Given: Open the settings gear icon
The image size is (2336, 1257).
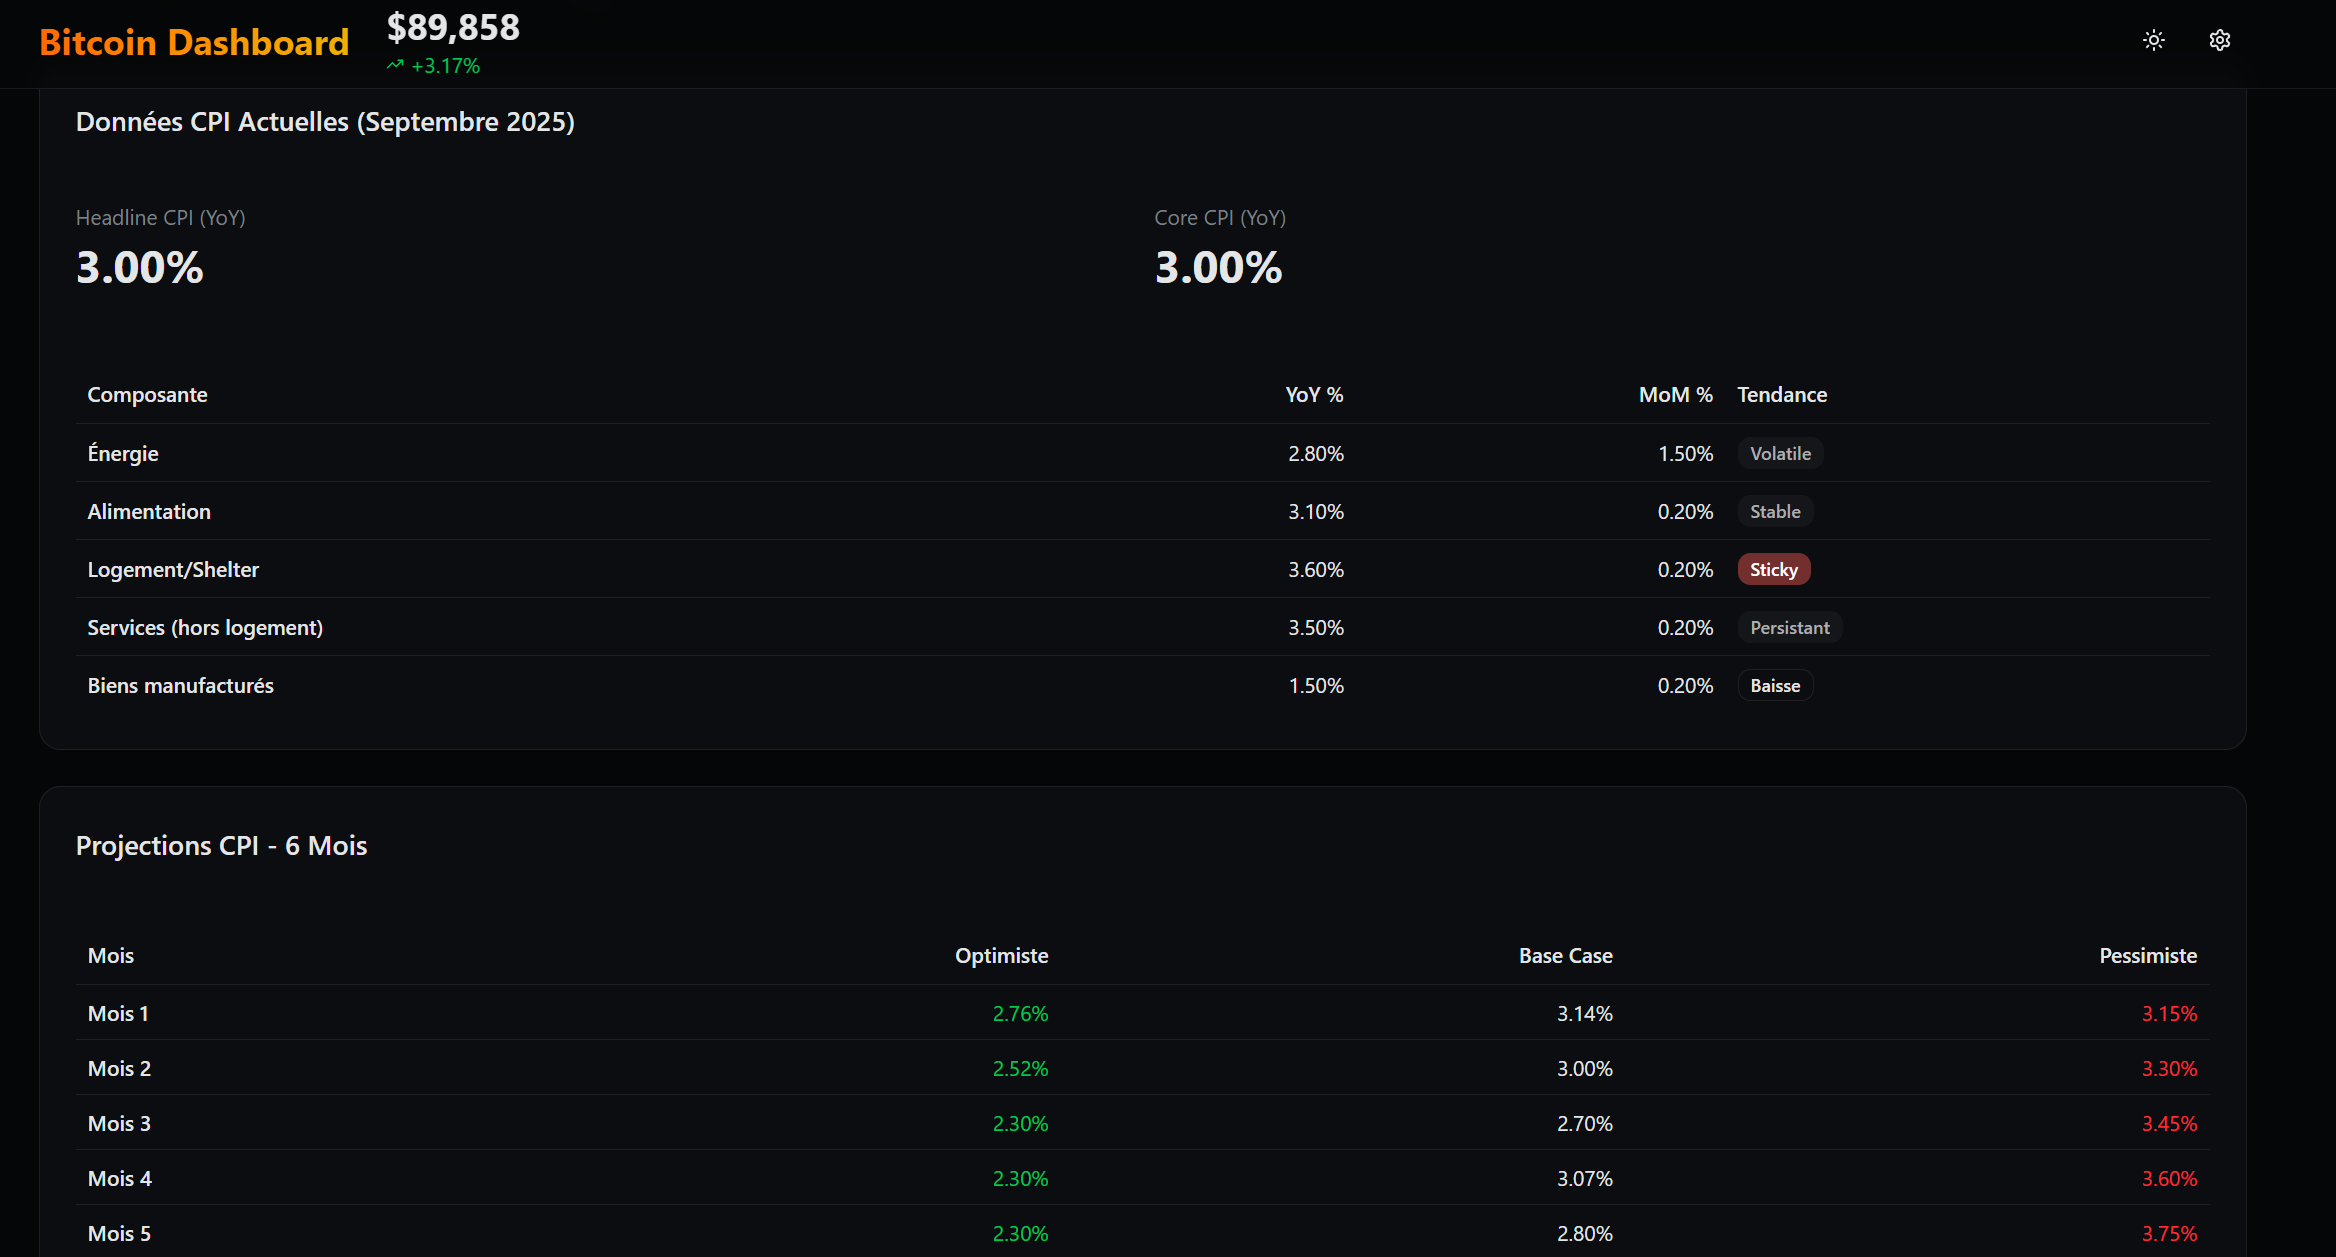Looking at the screenshot, I should 2220,40.
